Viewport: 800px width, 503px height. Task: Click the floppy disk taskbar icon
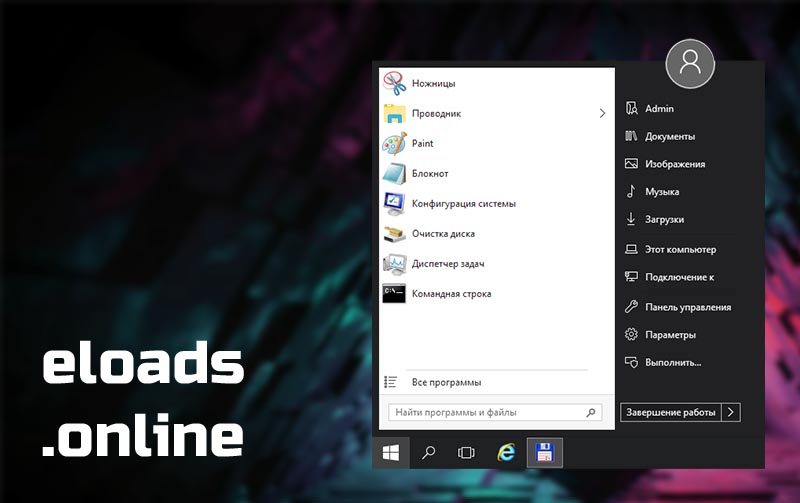[x=545, y=453]
